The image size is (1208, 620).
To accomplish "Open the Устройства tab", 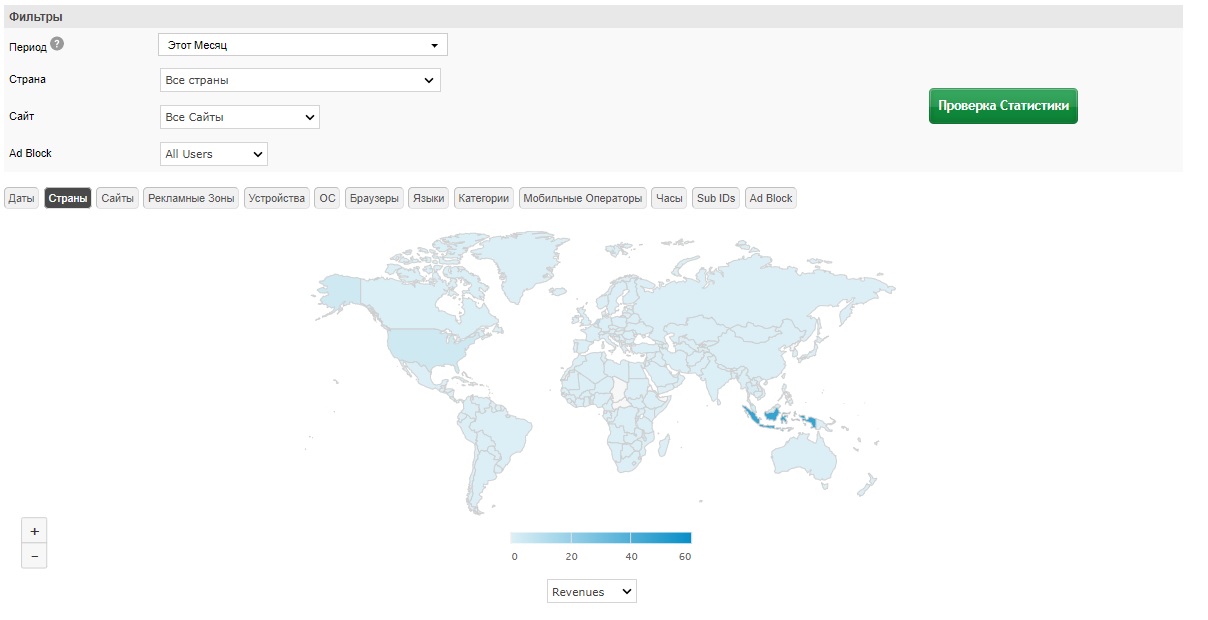I will point(276,198).
